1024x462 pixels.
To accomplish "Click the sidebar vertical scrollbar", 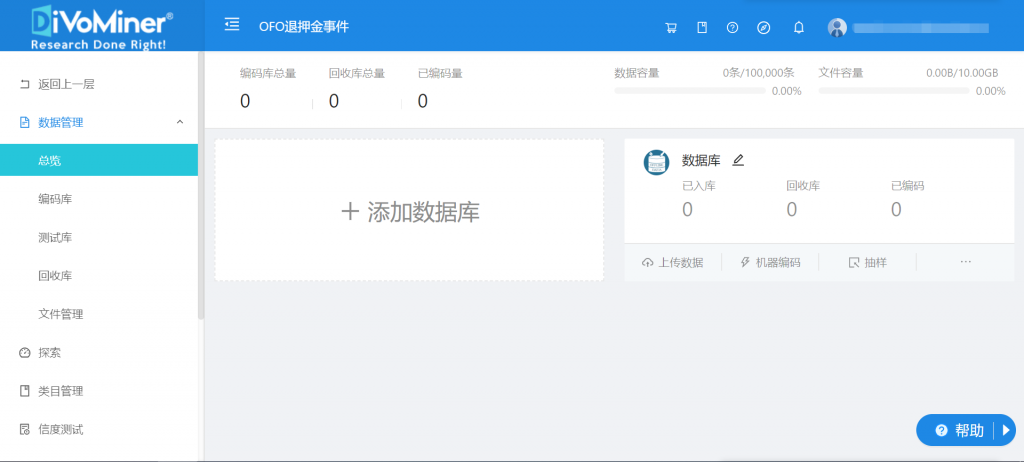I will tap(201, 186).
